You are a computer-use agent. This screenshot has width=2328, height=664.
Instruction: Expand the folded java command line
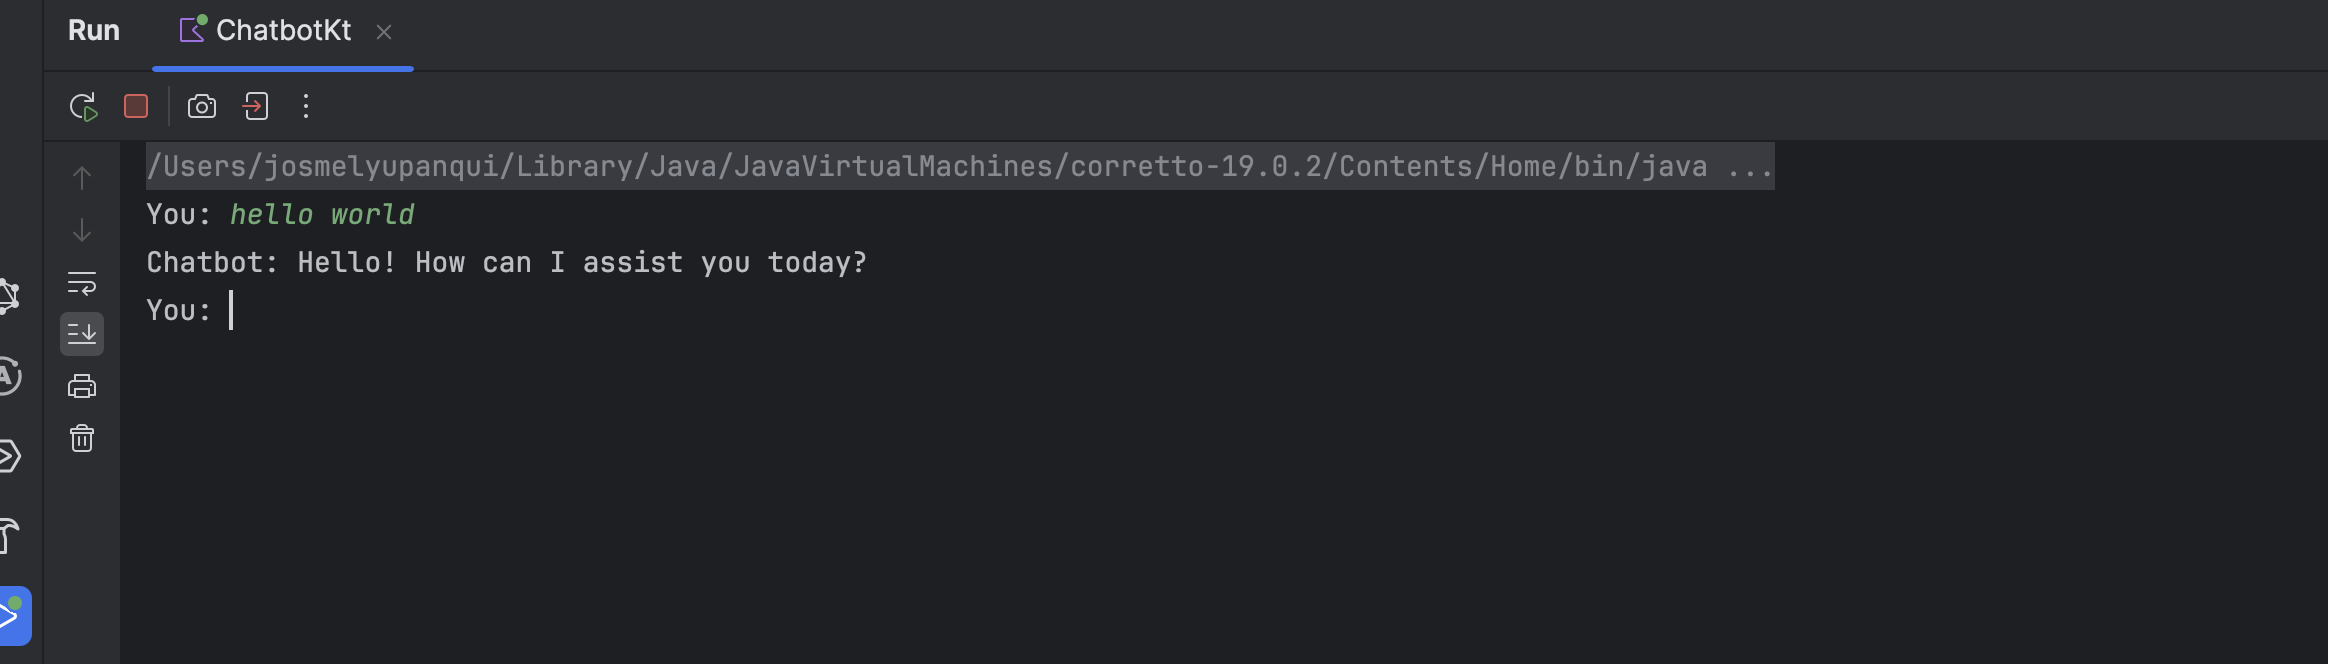(x=1750, y=167)
